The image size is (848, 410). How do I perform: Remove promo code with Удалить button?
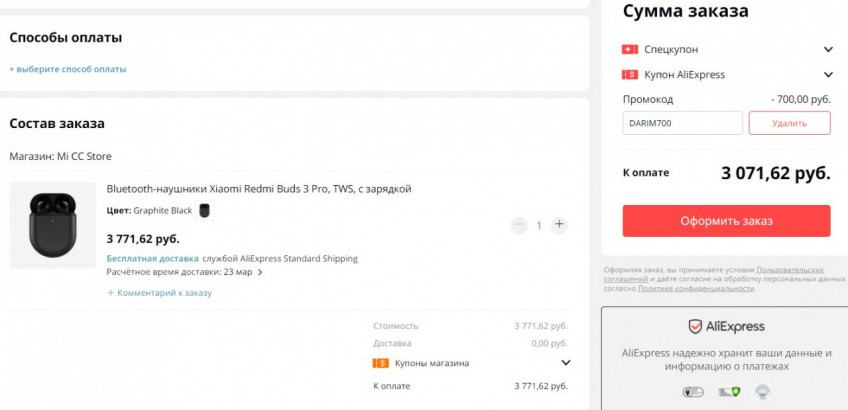coord(789,123)
